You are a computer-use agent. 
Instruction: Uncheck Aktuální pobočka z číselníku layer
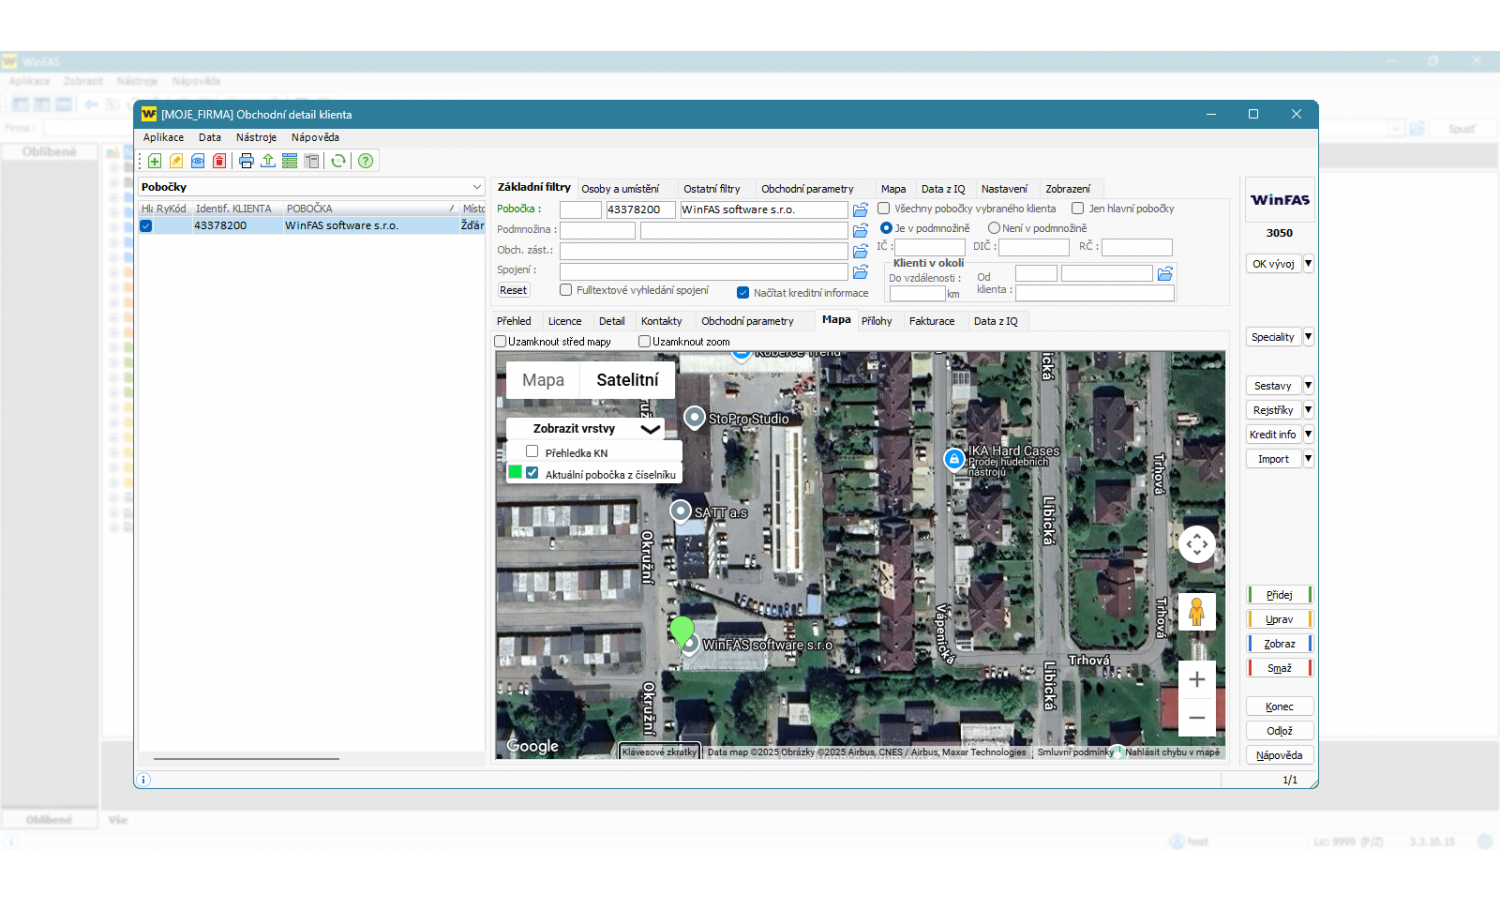(x=532, y=473)
